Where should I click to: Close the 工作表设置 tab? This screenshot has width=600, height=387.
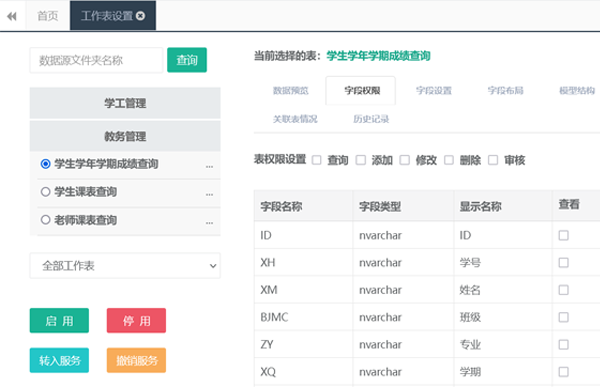point(141,16)
